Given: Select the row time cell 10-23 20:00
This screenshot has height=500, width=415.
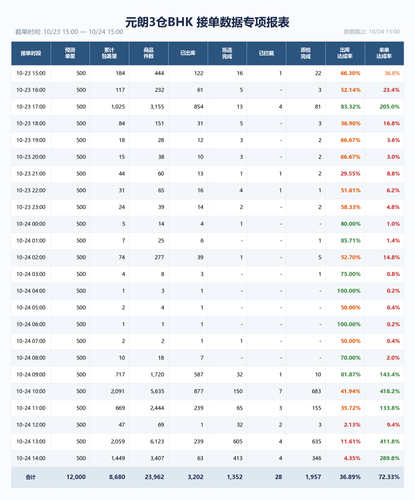Looking at the screenshot, I should (x=31, y=157).
